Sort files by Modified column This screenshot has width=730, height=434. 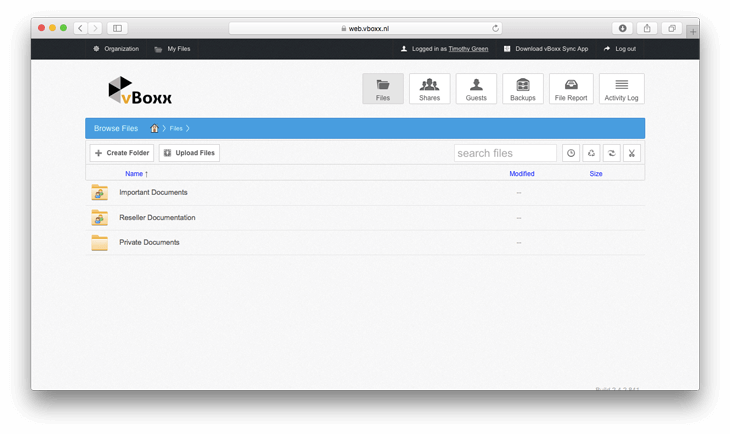[521, 174]
